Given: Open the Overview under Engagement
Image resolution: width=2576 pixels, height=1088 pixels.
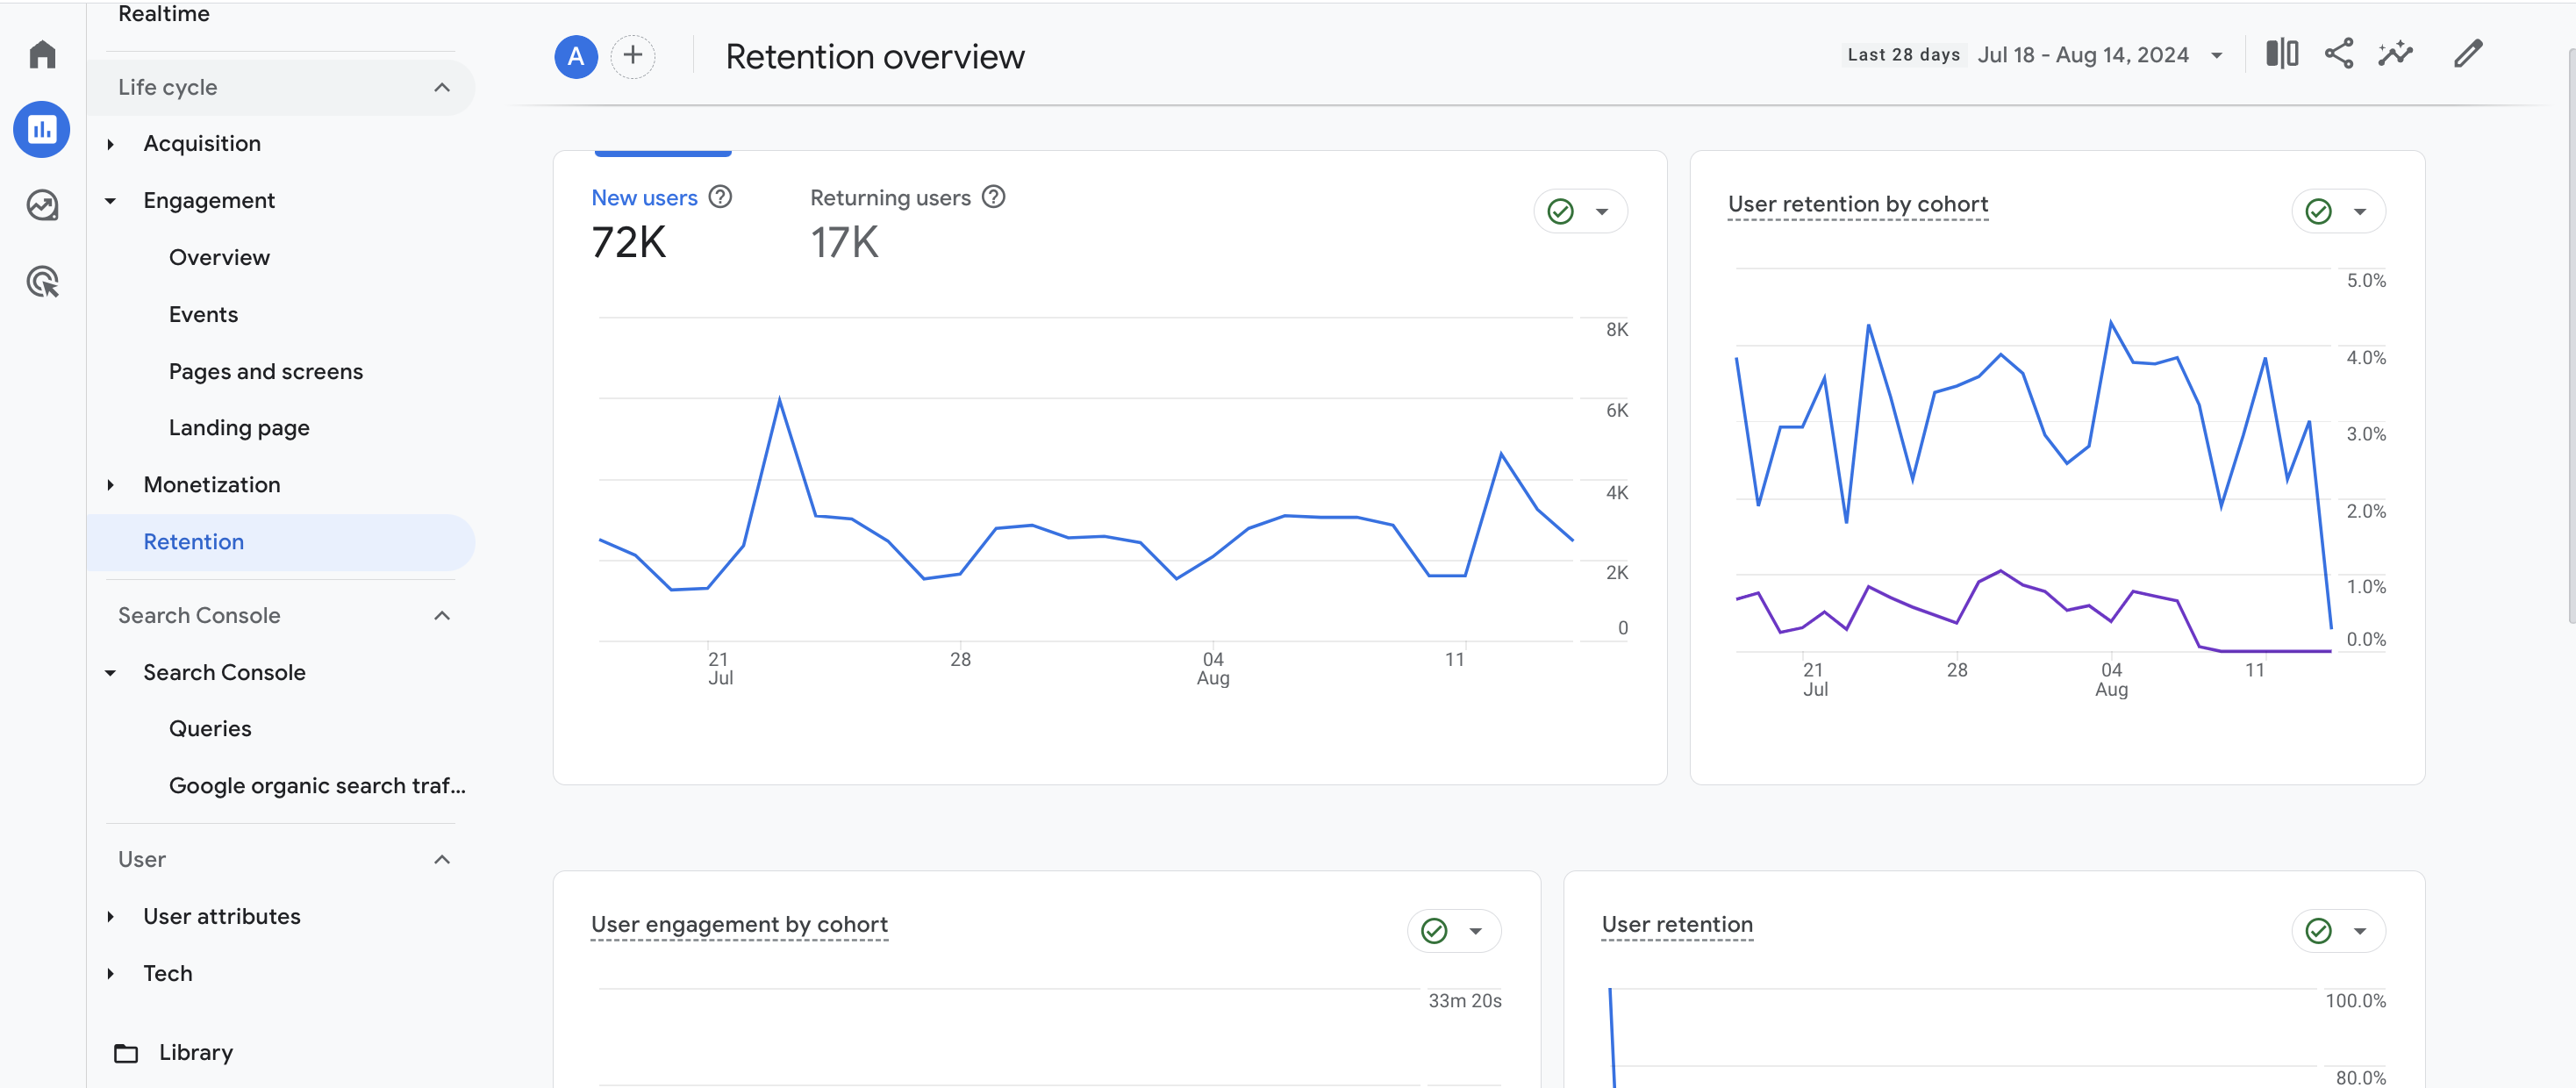Looking at the screenshot, I should (218, 256).
